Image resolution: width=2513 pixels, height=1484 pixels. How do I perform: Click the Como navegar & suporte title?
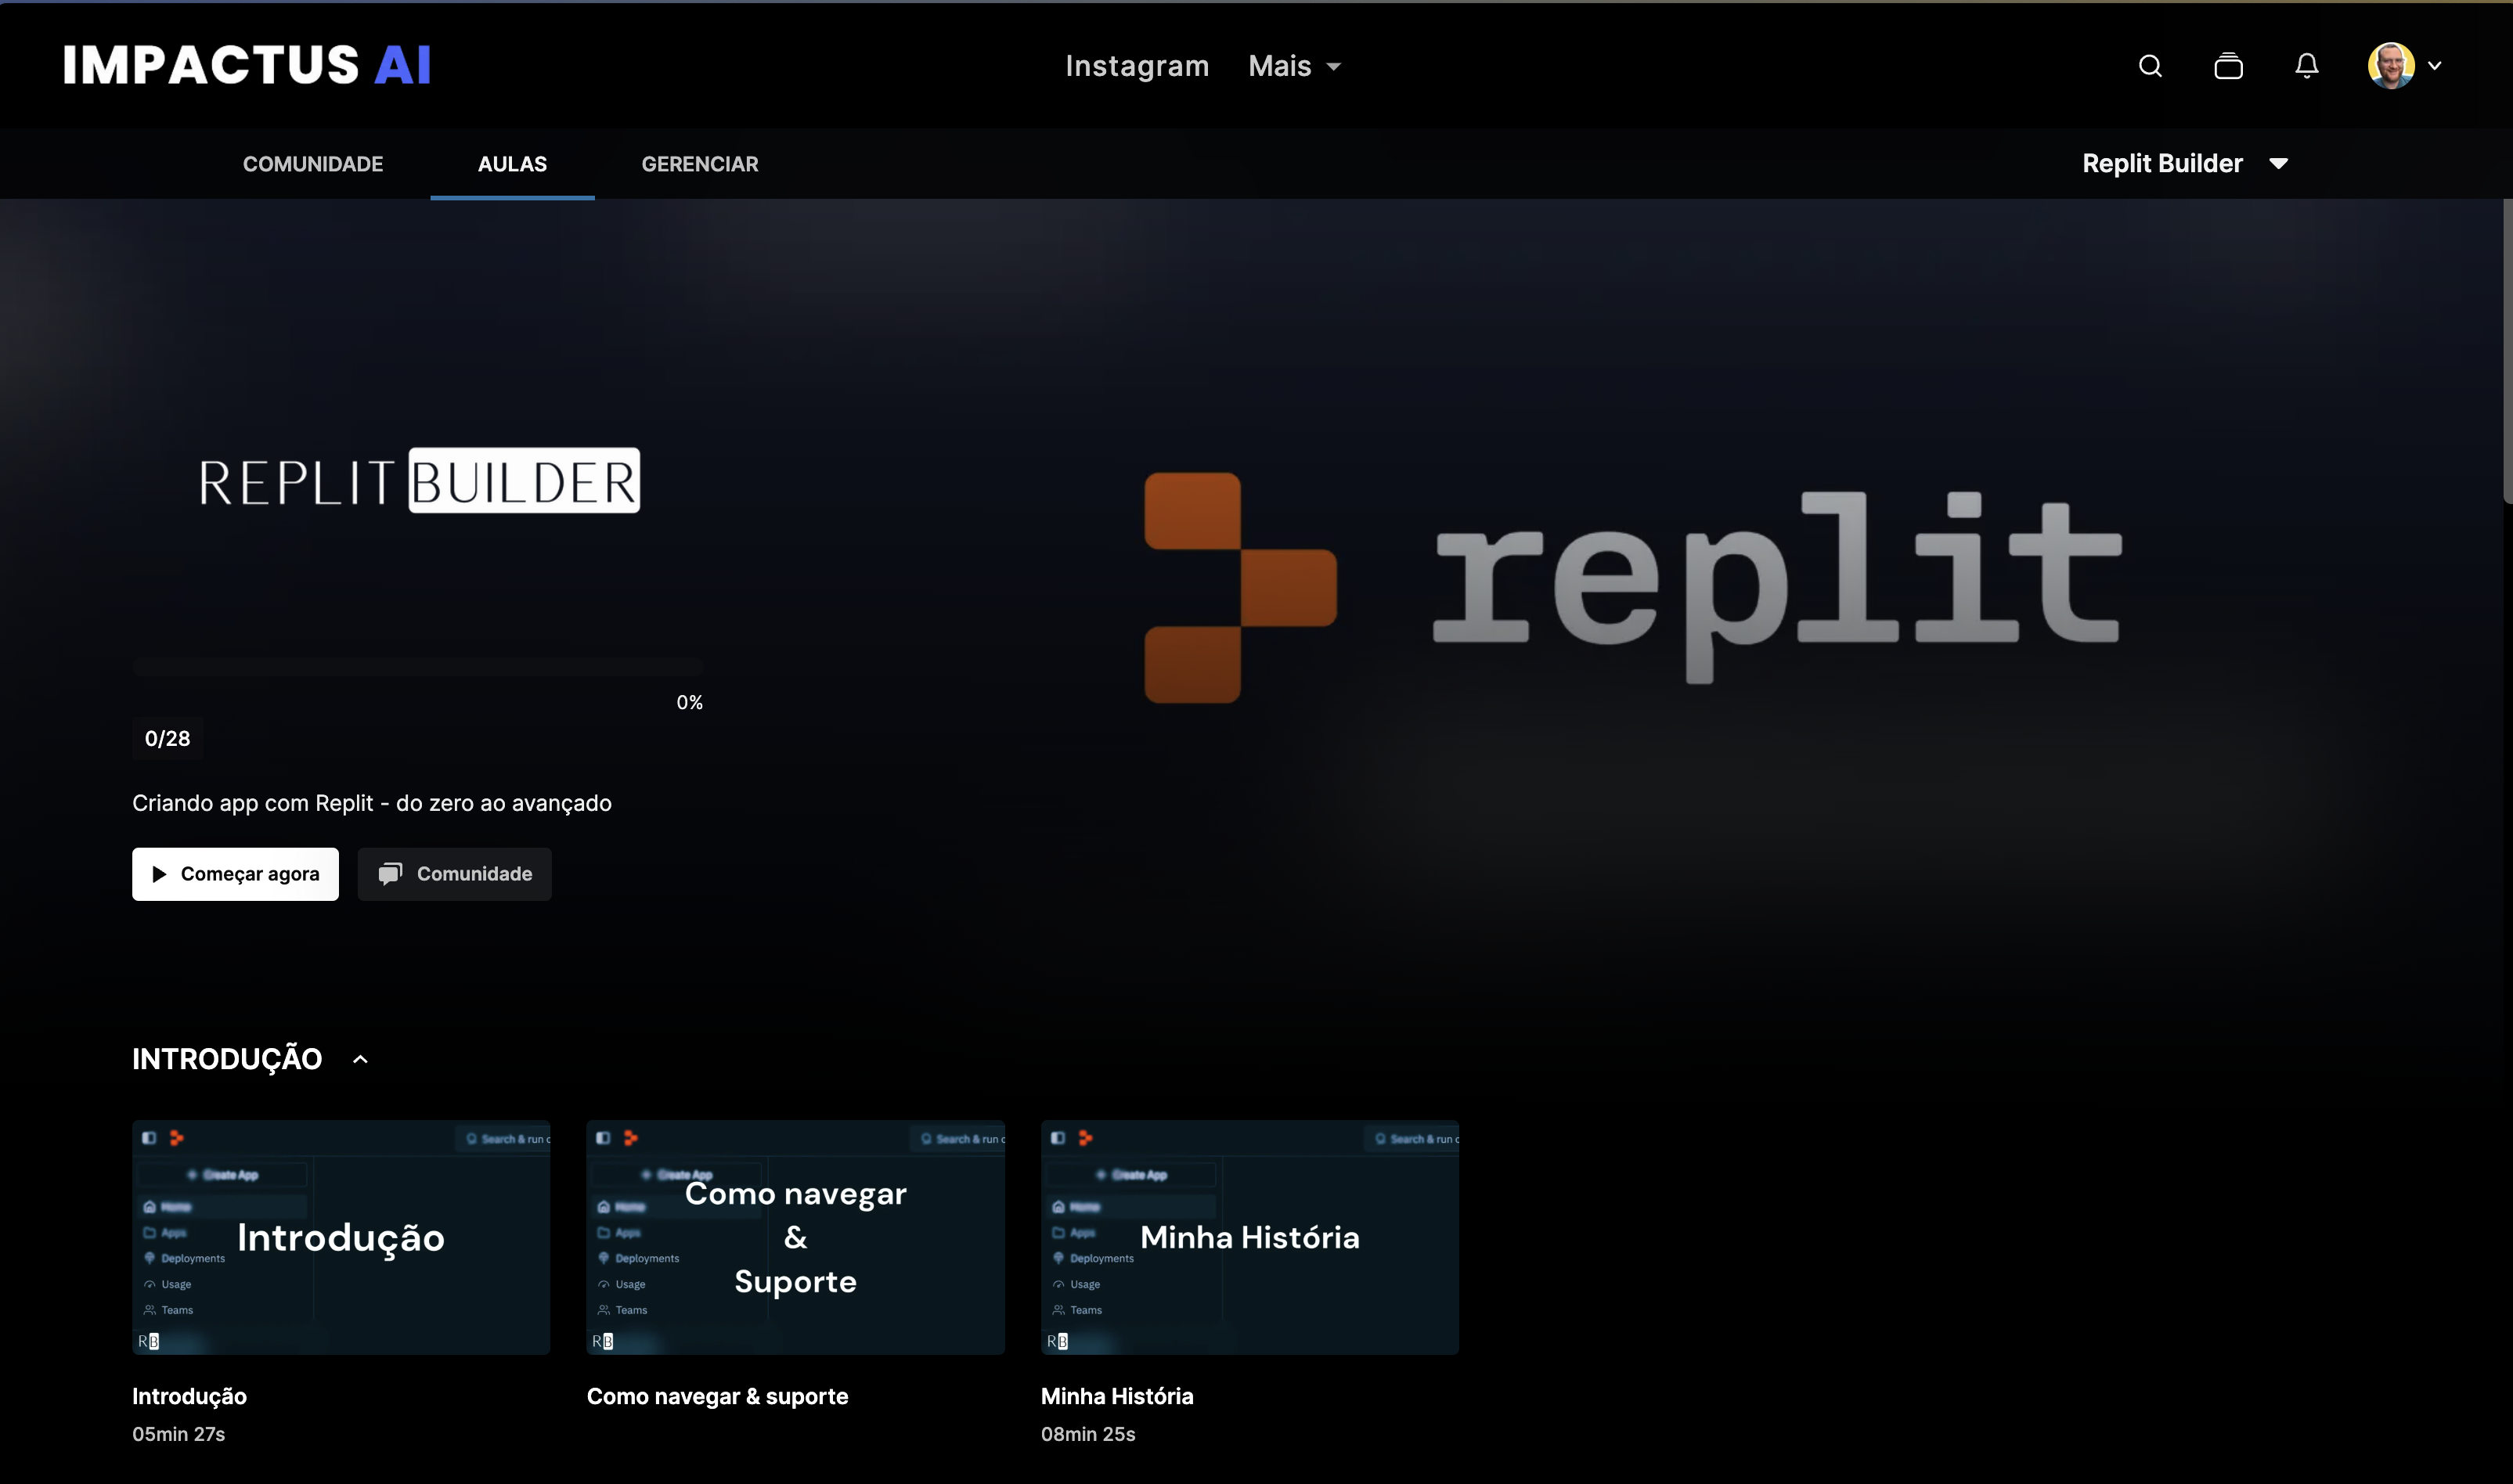point(717,1396)
